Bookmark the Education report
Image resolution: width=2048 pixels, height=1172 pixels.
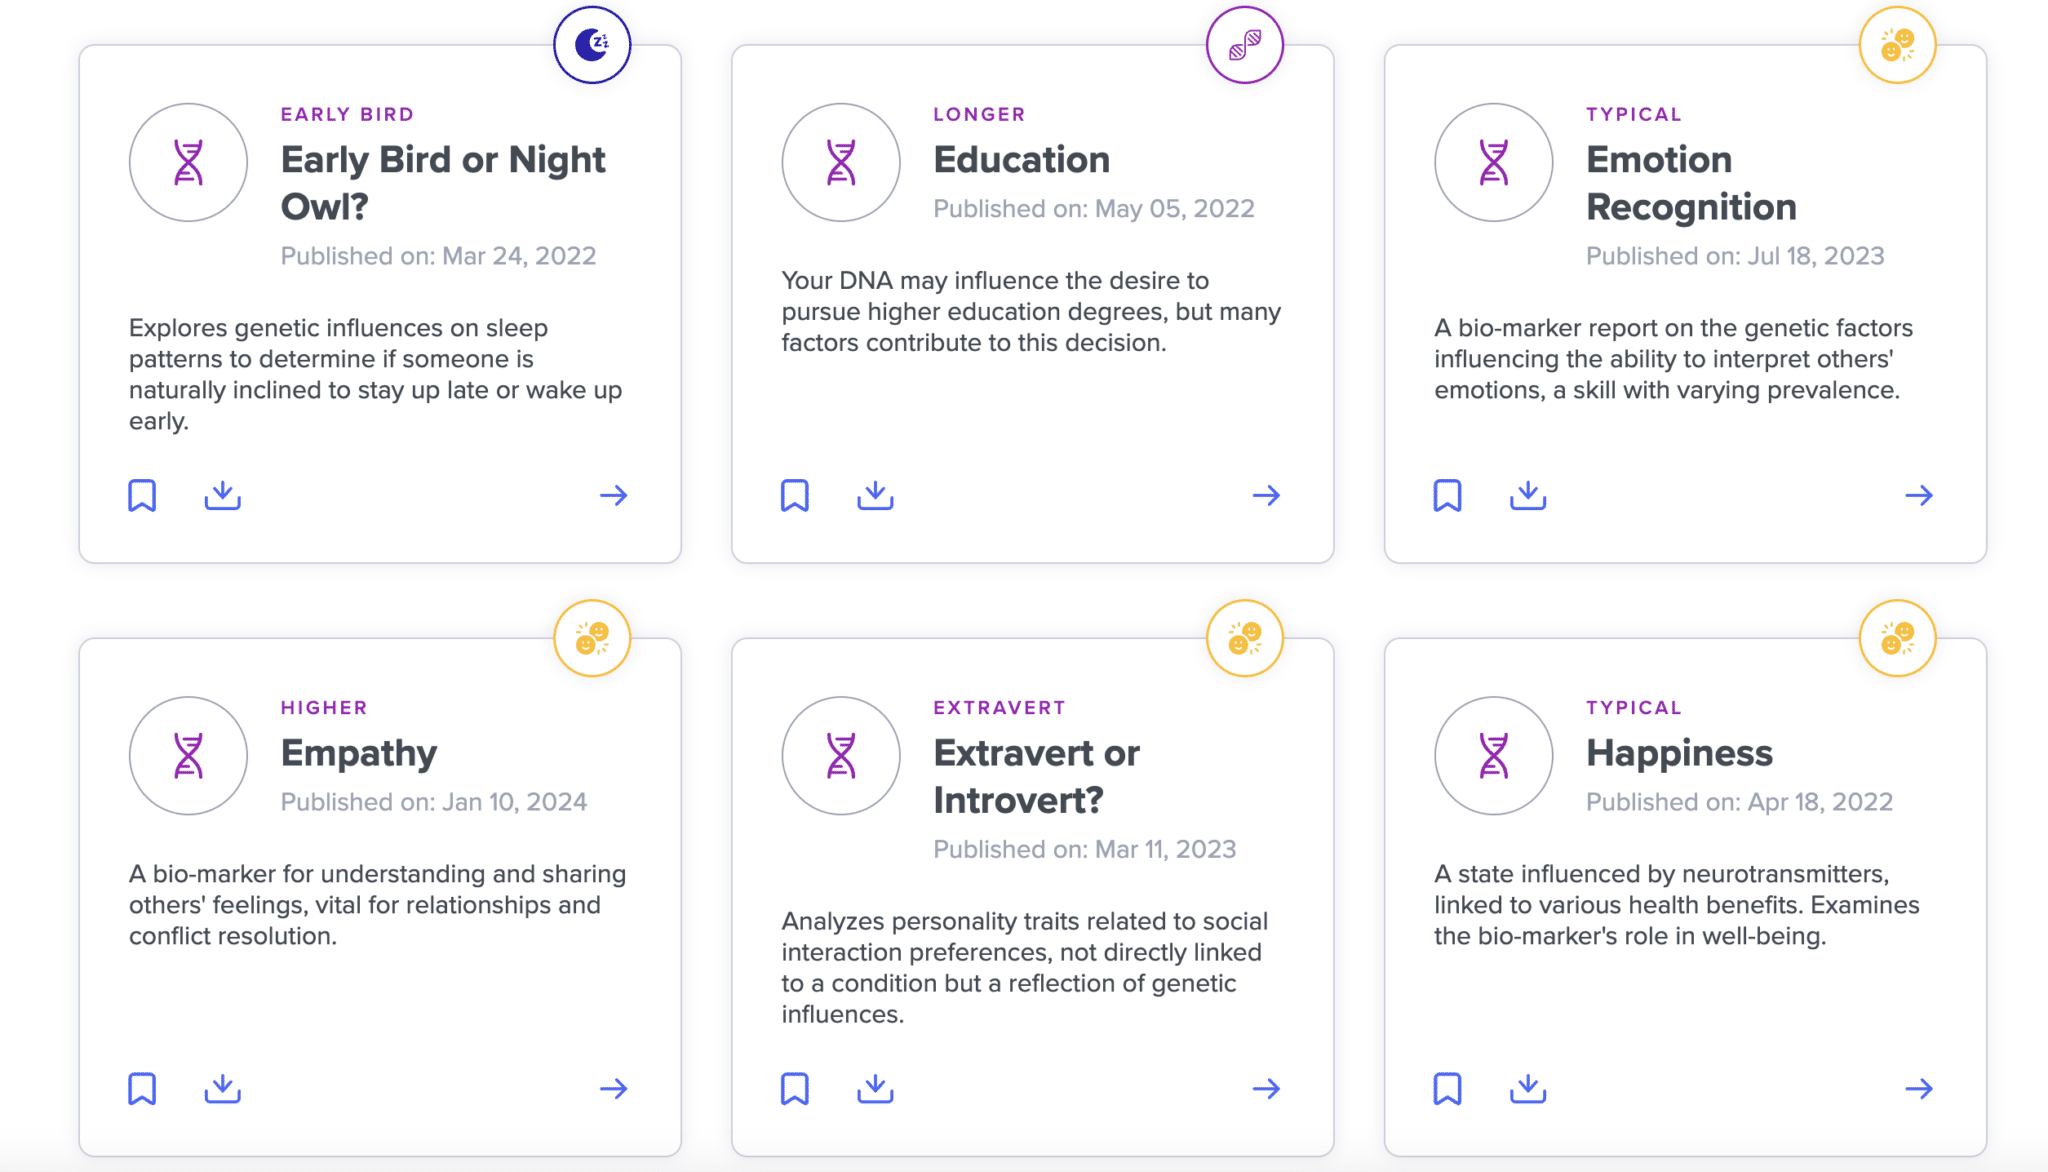[794, 495]
